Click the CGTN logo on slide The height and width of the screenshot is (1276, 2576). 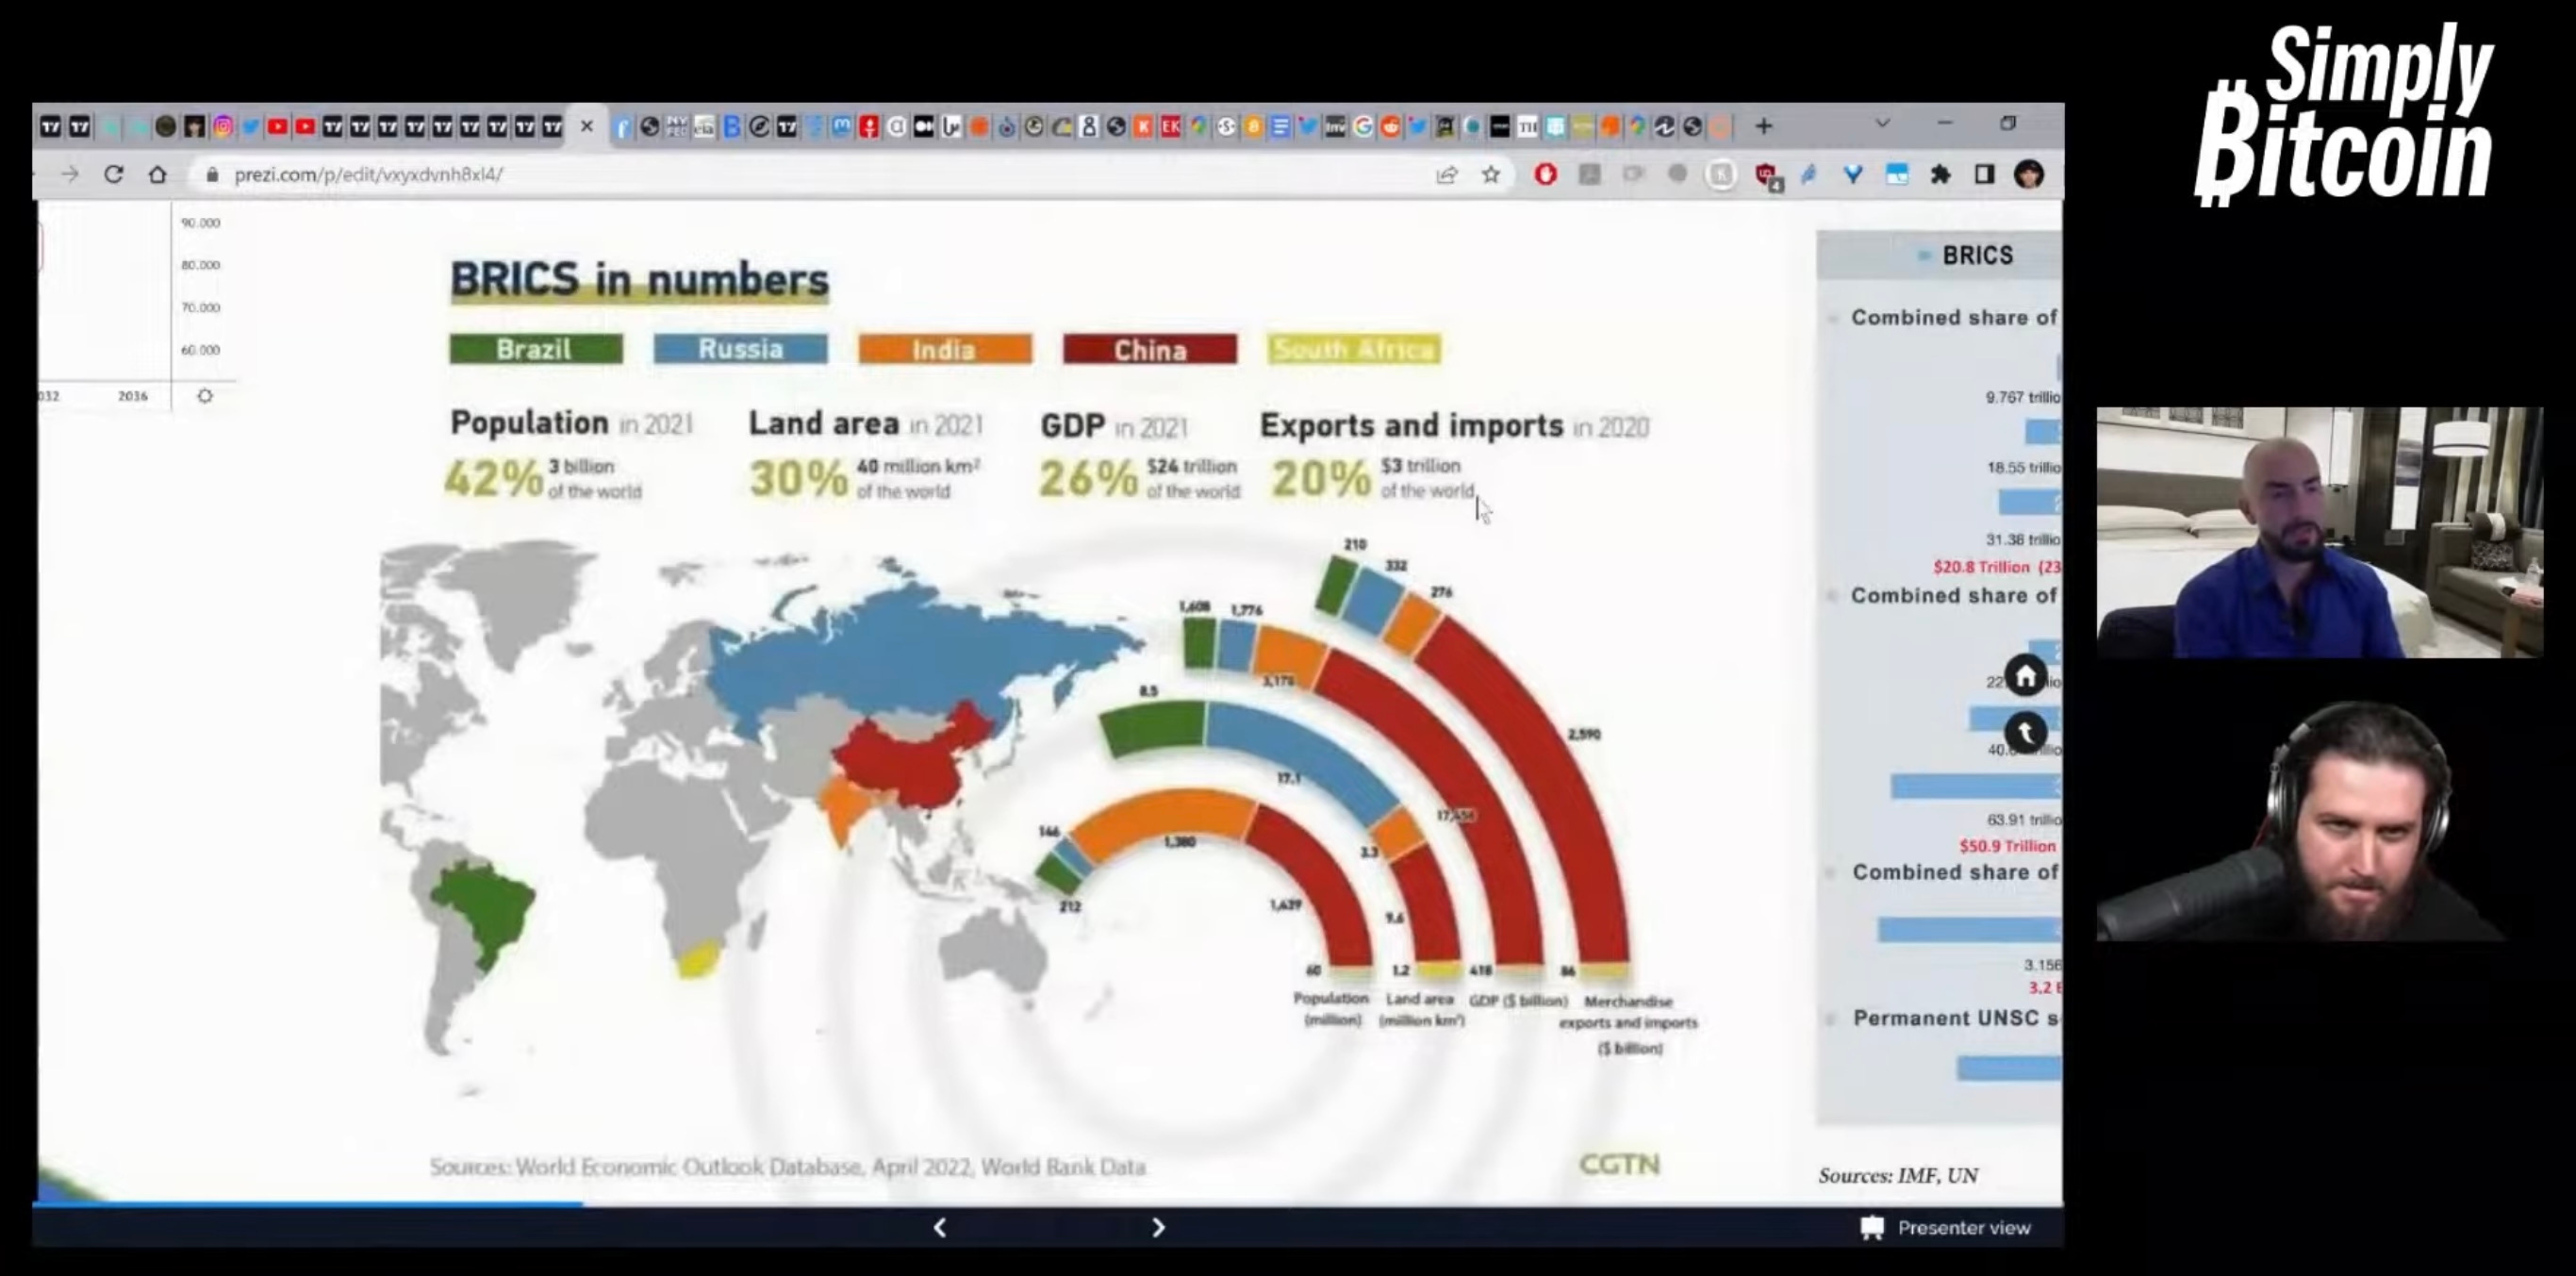click(1619, 1164)
